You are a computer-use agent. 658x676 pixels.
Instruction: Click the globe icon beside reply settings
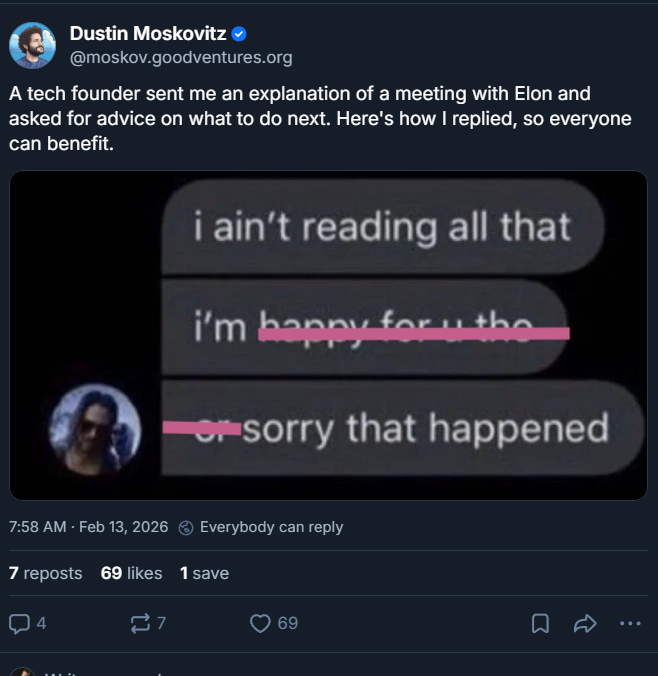point(185,527)
